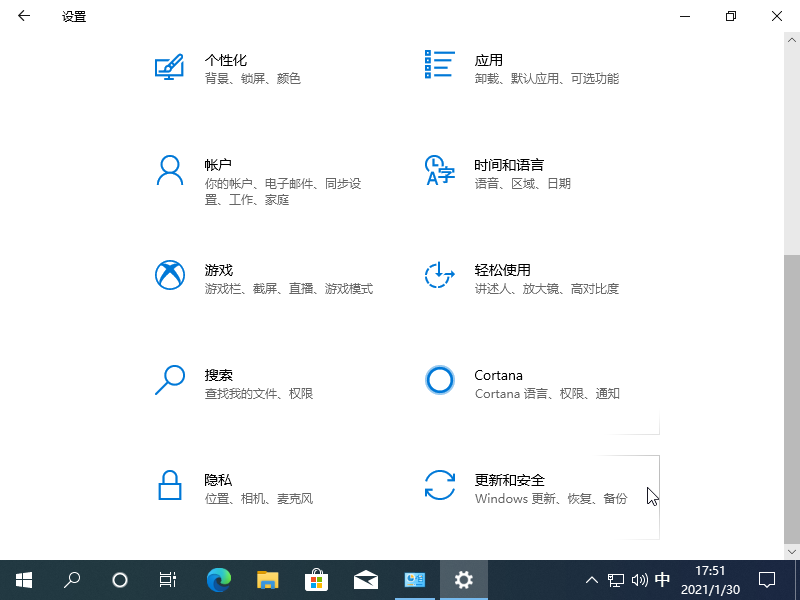800x600 pixels.
Task: Open the 时间和语言 time and language icon
Action: (440, 170)
